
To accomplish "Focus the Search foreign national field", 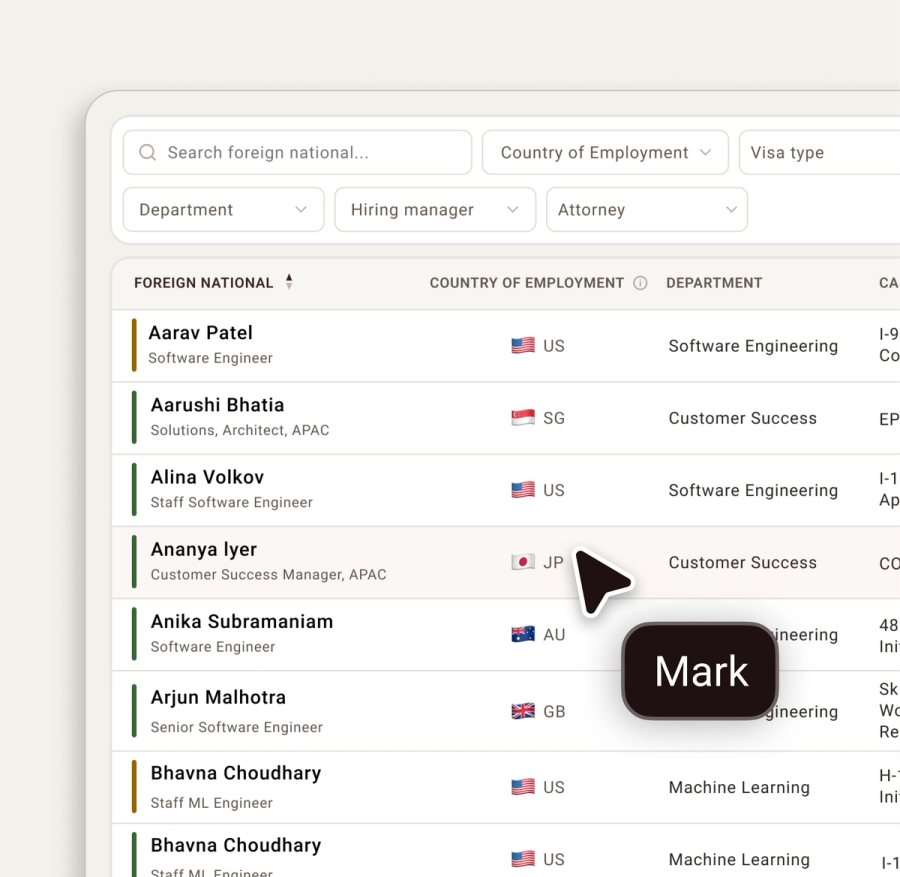I will (x=297, y=152).
